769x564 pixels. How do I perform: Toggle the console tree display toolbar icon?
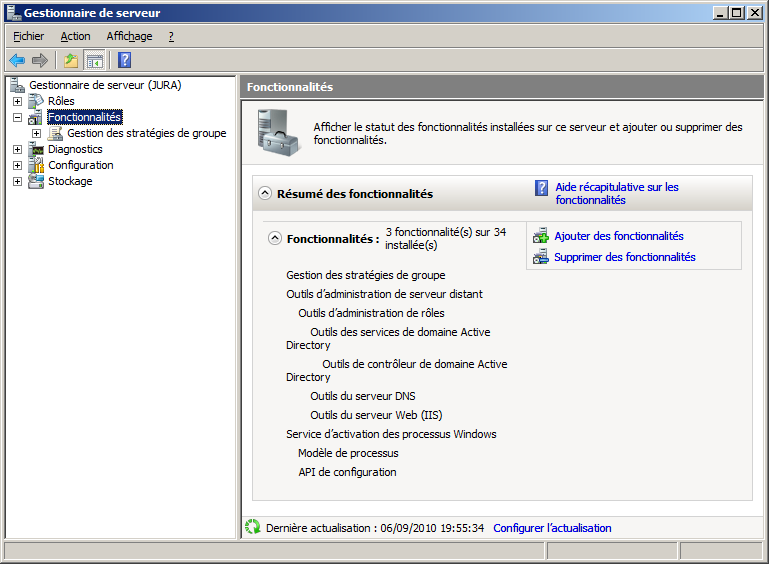point(95,60)
